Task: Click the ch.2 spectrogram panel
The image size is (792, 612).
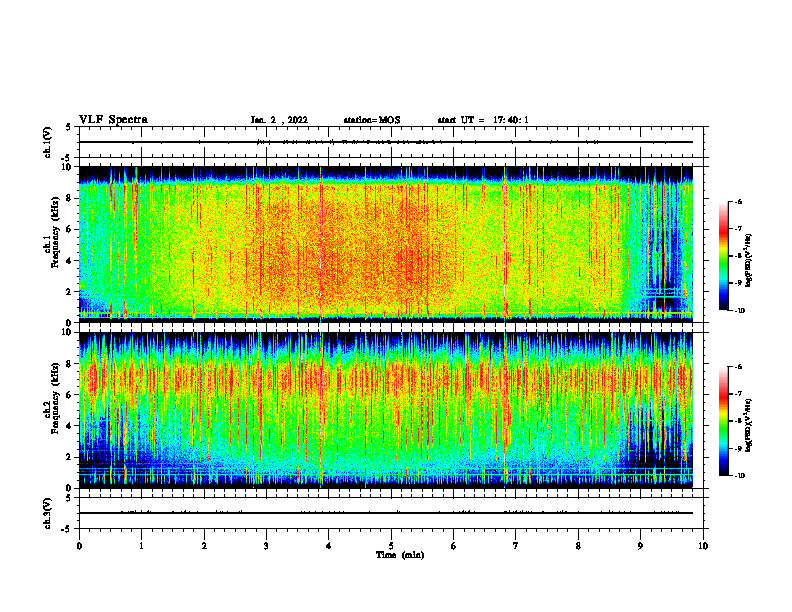Action: point(386,410)
